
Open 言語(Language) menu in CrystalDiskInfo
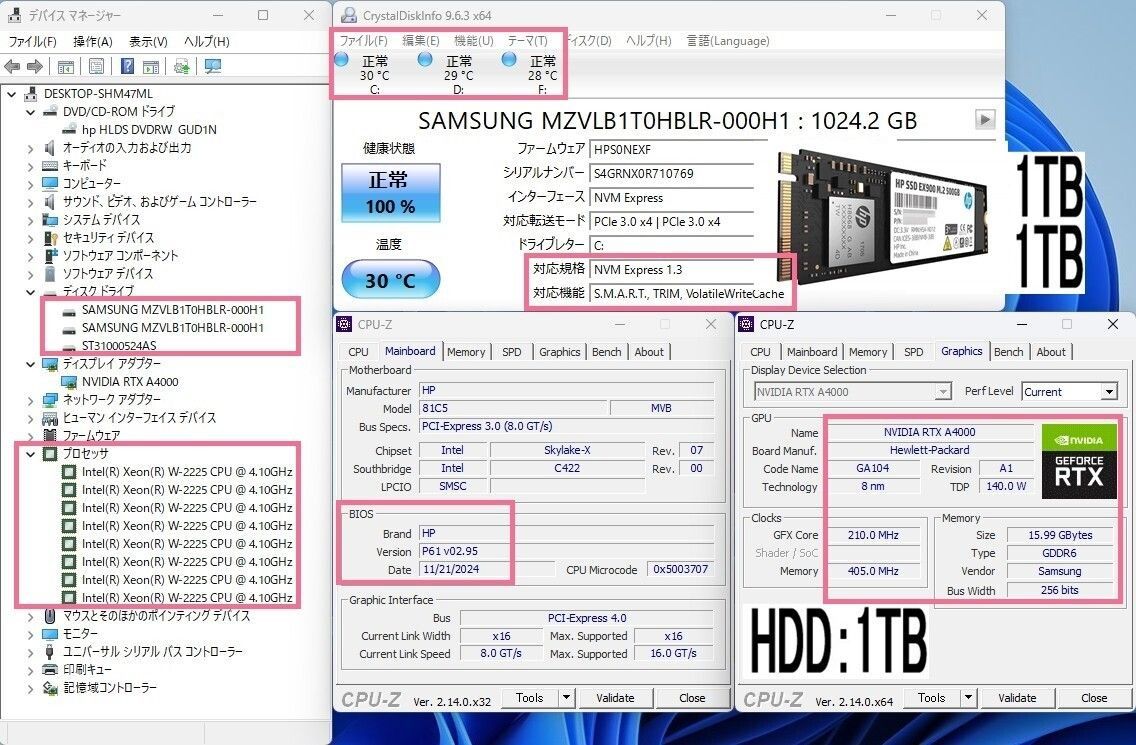[728, 41]
